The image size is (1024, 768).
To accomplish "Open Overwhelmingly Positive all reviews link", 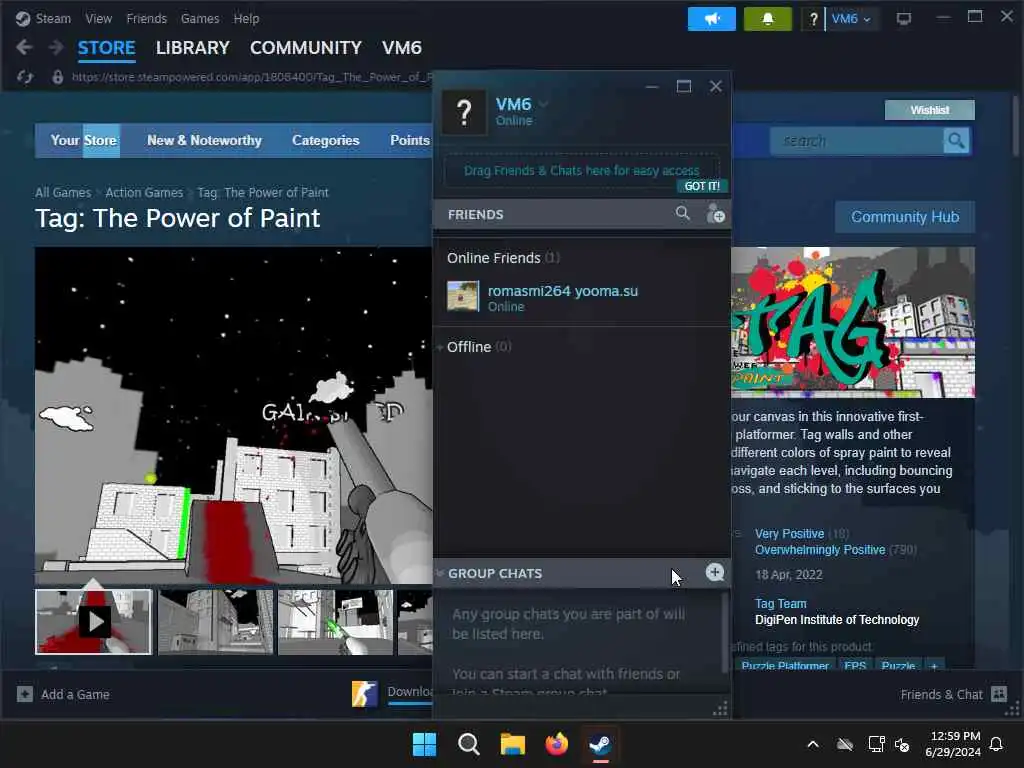I will (x=820, y=550).
